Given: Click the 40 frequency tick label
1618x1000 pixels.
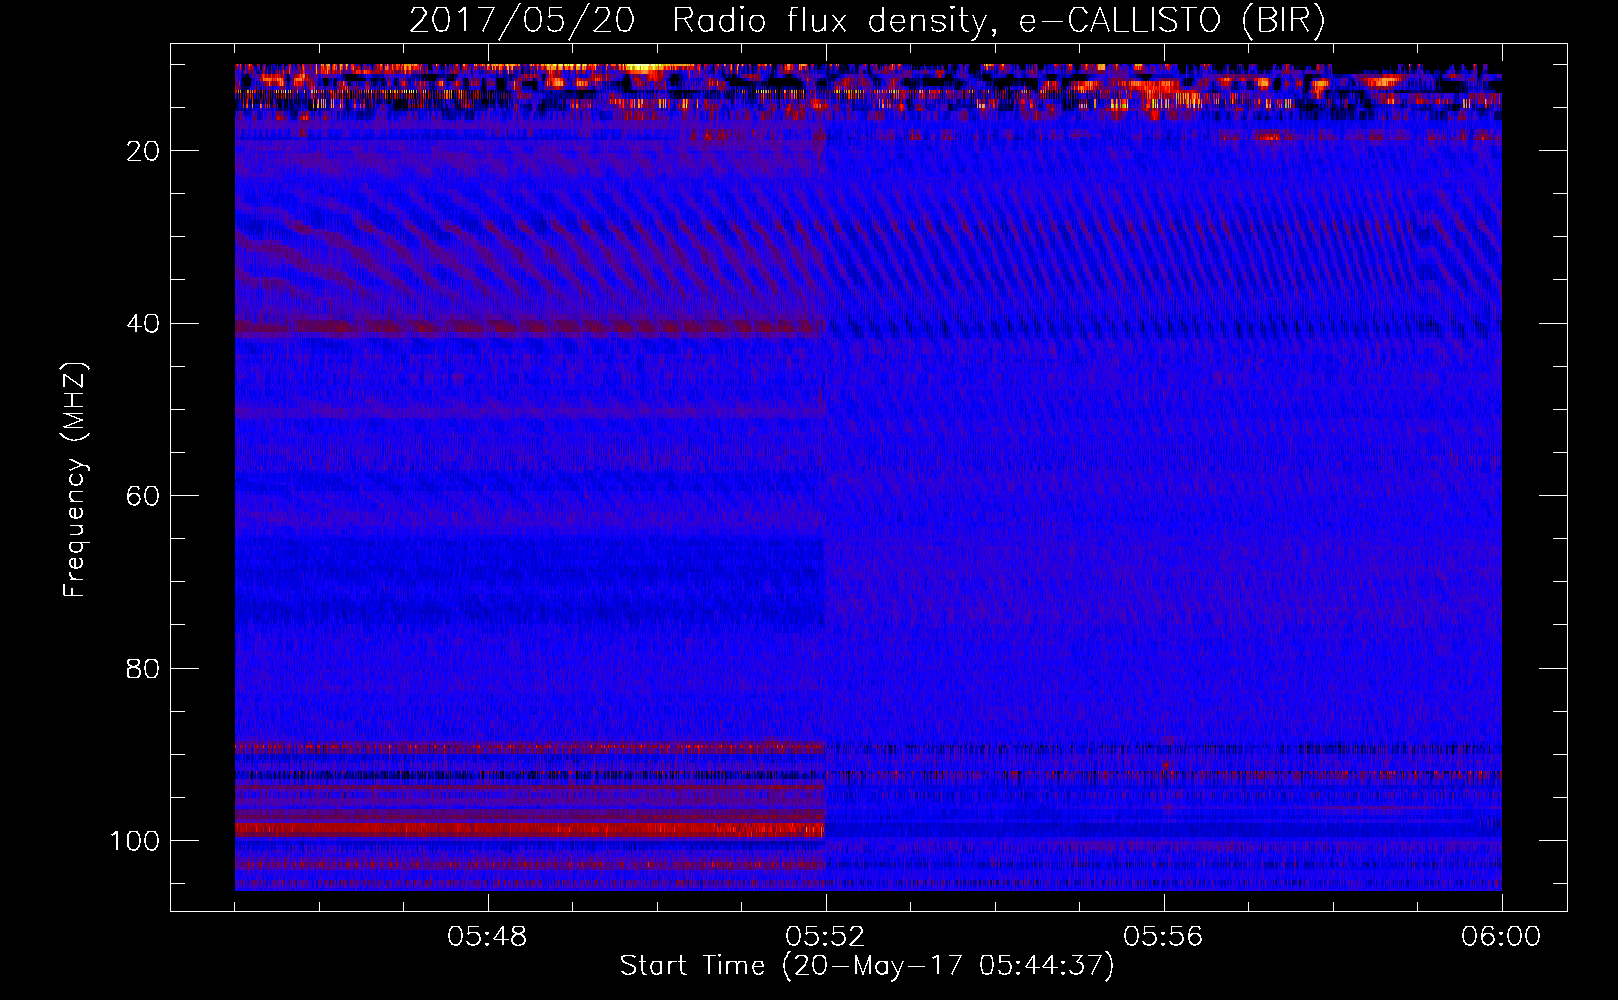Looking at the screenshot, I should pyautogui.click(x=143, y=324).
